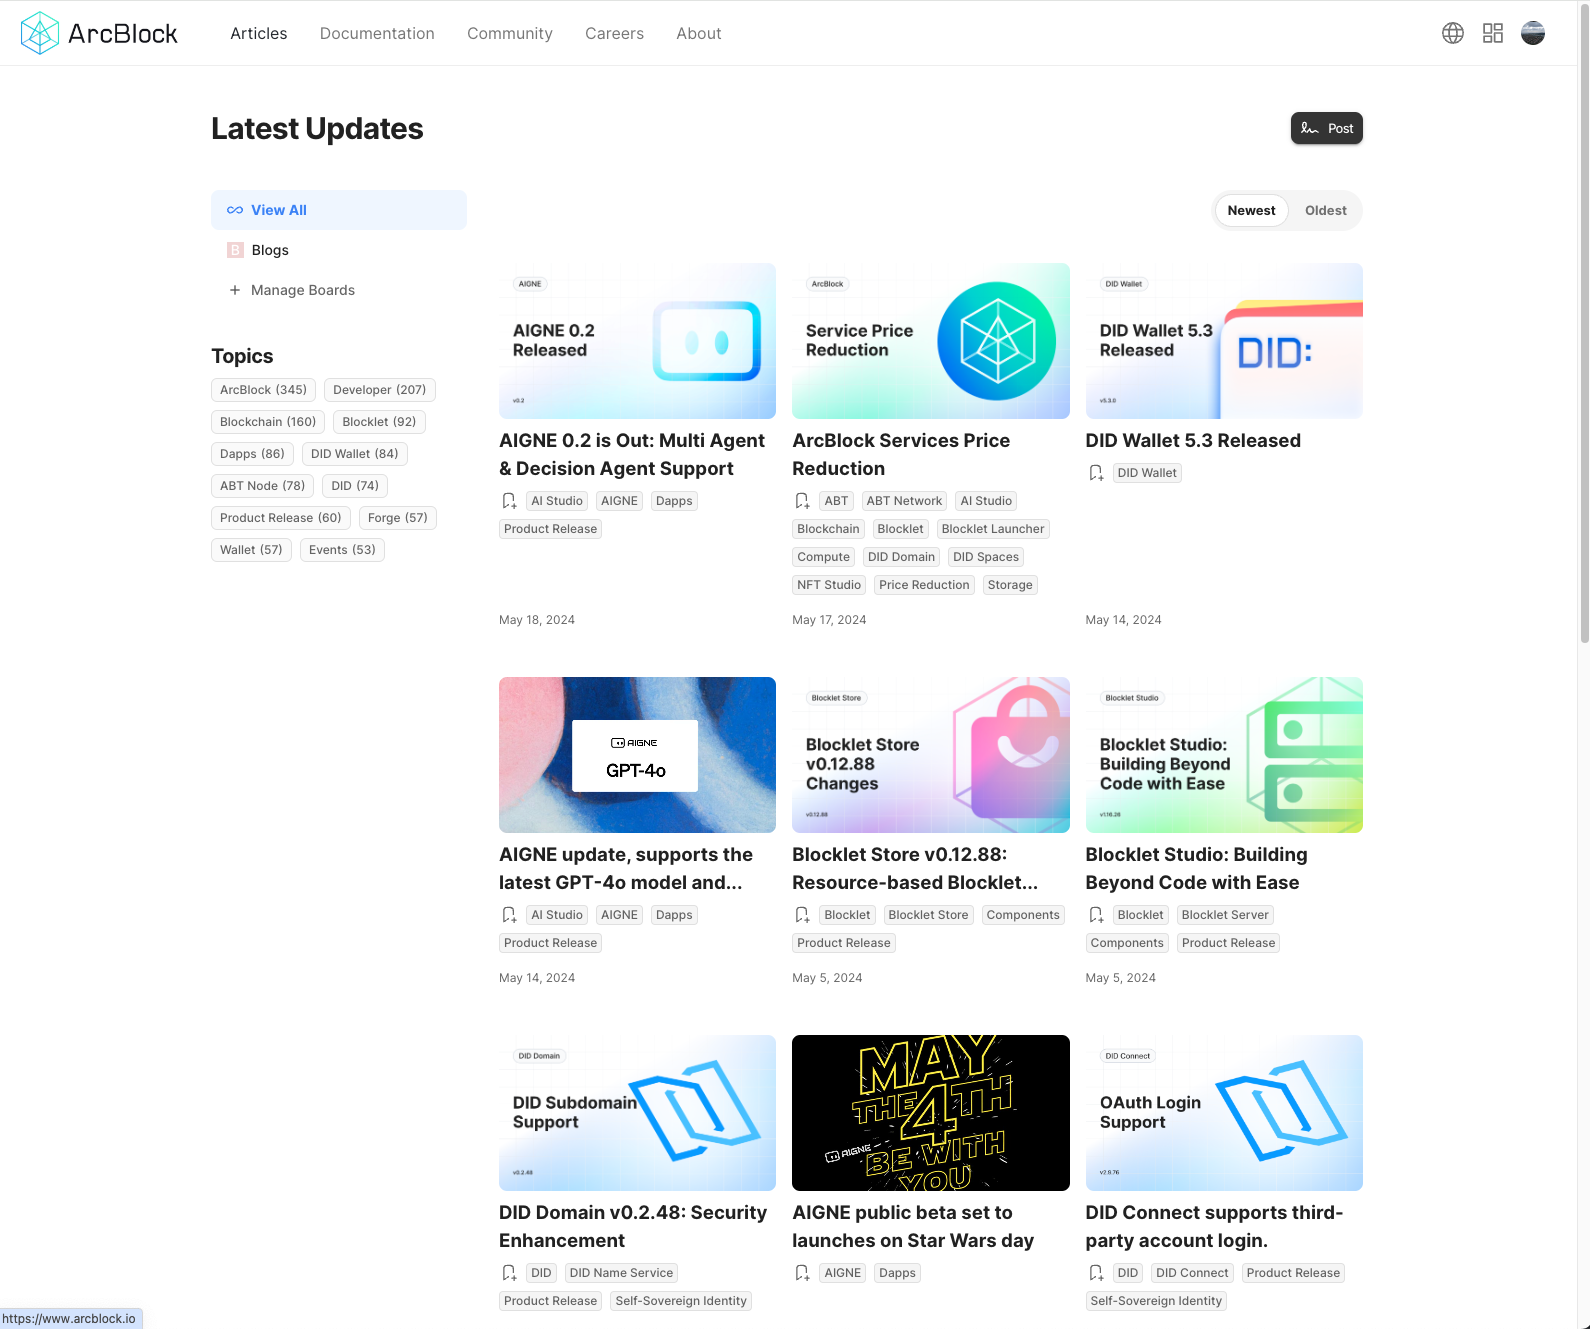Image resolution: width=1590 pixels, height=1329 pixels.
Task: Open the Blogs board
Action: [x=270, y=250]
